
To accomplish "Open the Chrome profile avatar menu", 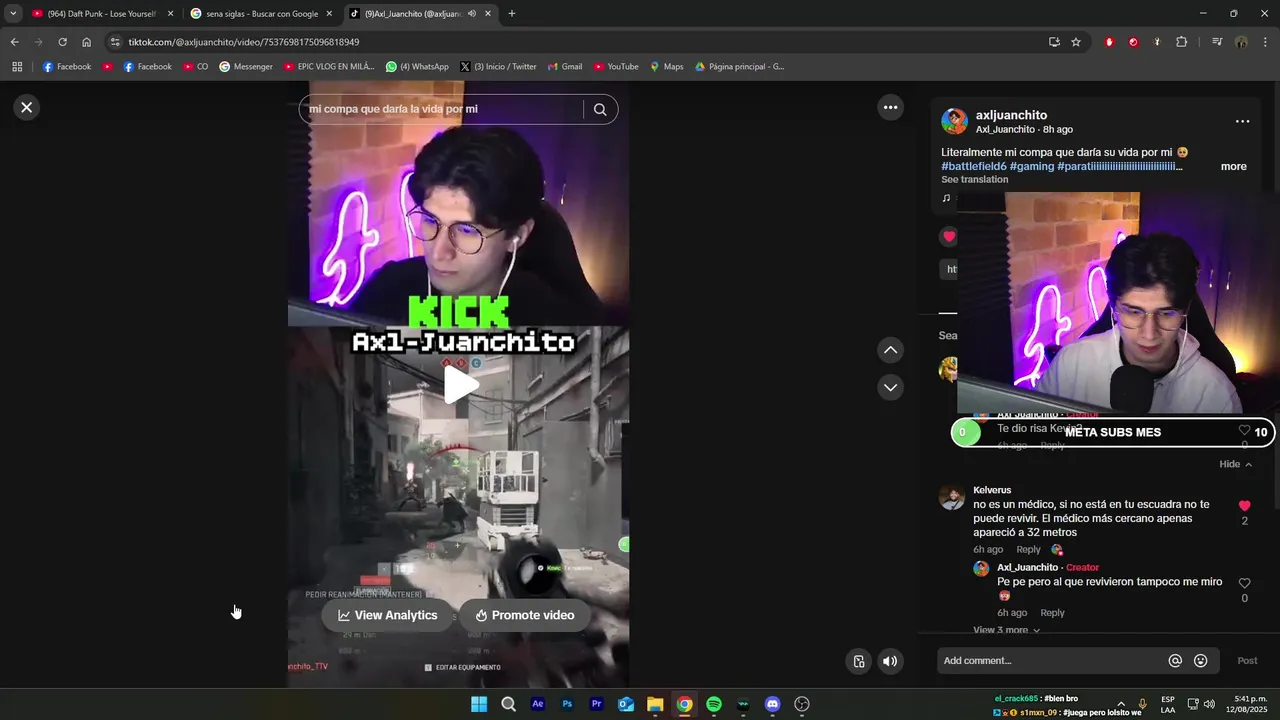I will click(x=1241, y=42).
